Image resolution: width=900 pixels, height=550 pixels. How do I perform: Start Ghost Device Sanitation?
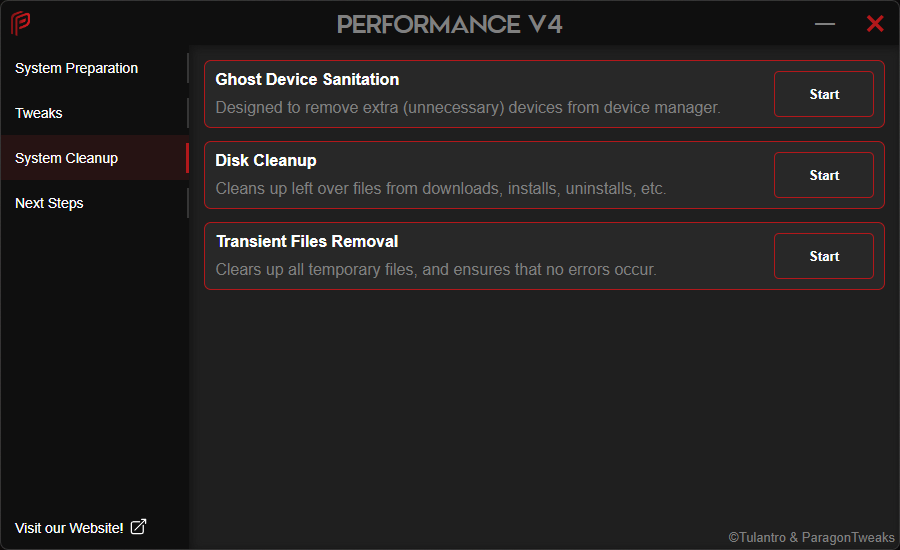(x=823, y=94)
